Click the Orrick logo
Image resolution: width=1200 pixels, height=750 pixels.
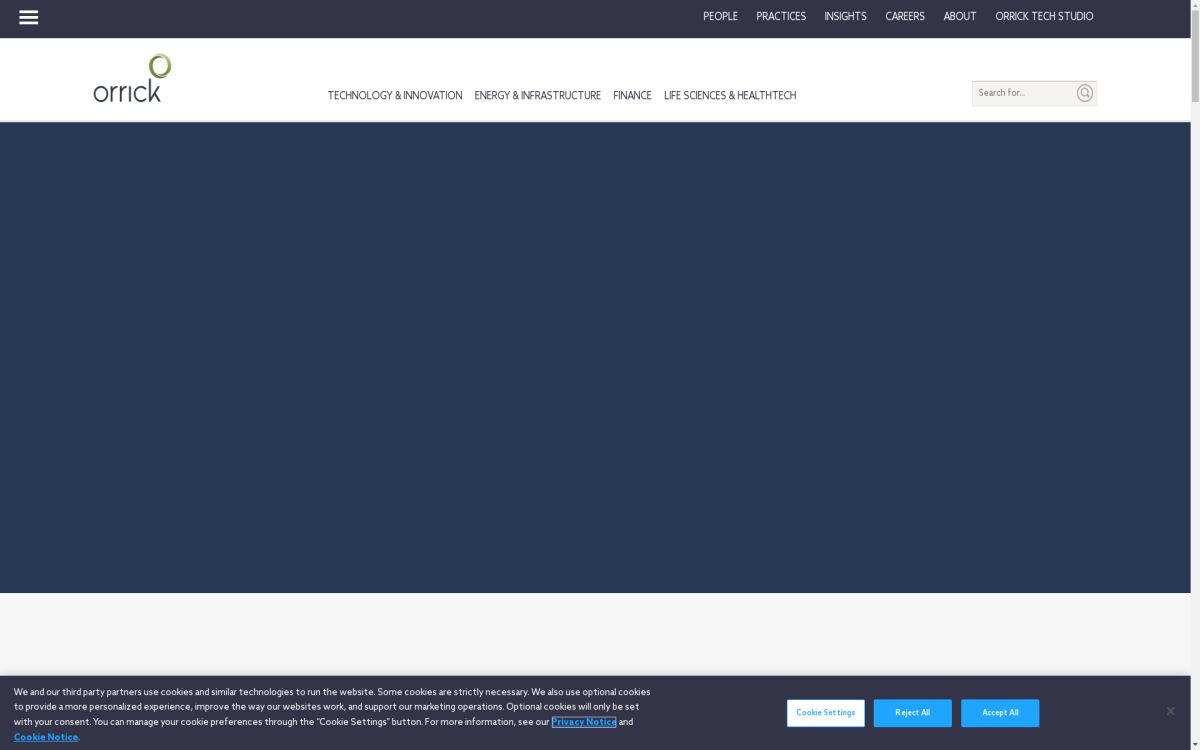tap(132, 79)
